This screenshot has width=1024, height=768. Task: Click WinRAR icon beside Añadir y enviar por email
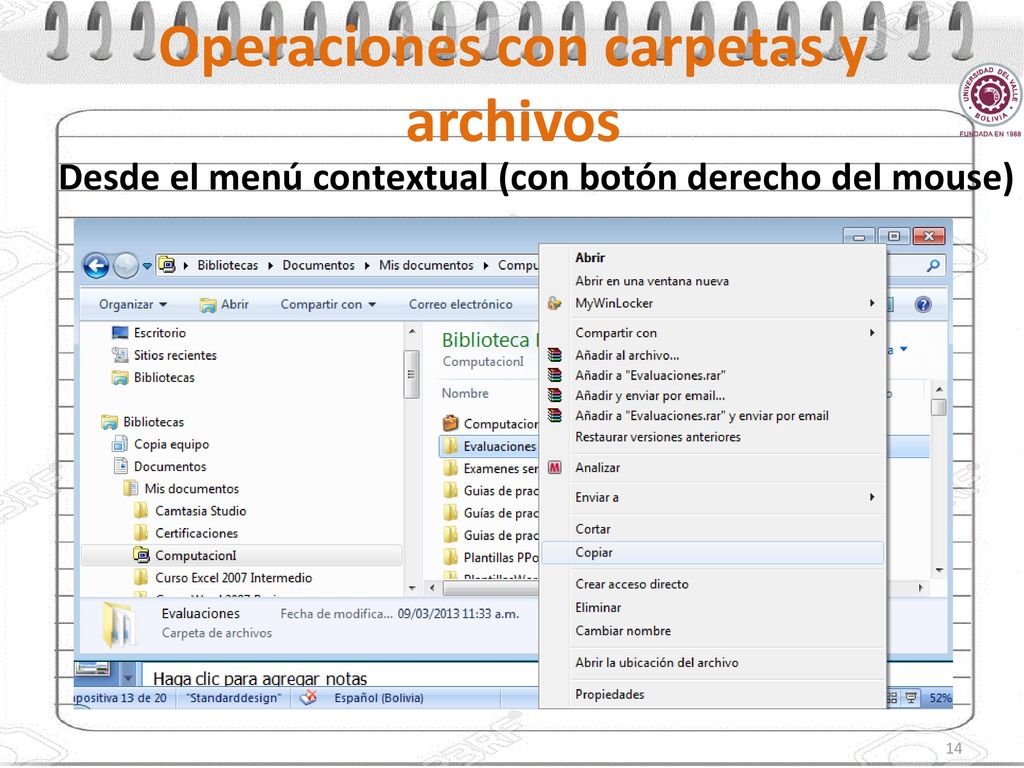(554, 395)
